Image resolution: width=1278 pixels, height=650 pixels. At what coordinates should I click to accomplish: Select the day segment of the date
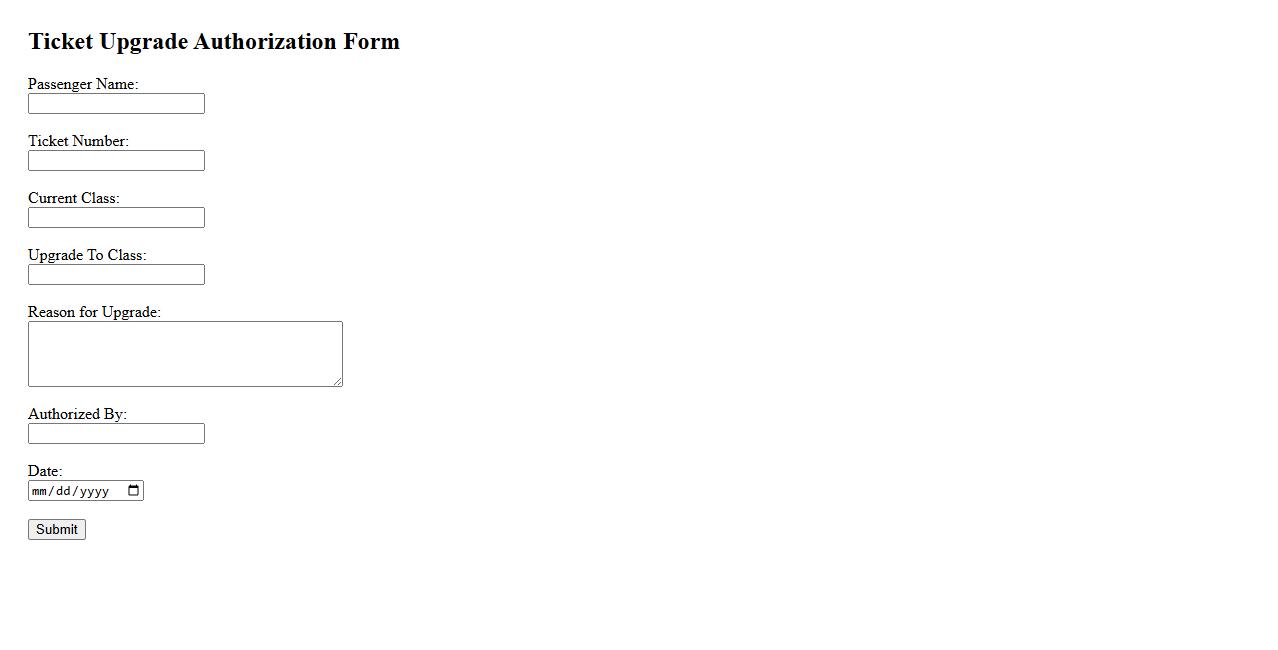[x=64, y=491]
